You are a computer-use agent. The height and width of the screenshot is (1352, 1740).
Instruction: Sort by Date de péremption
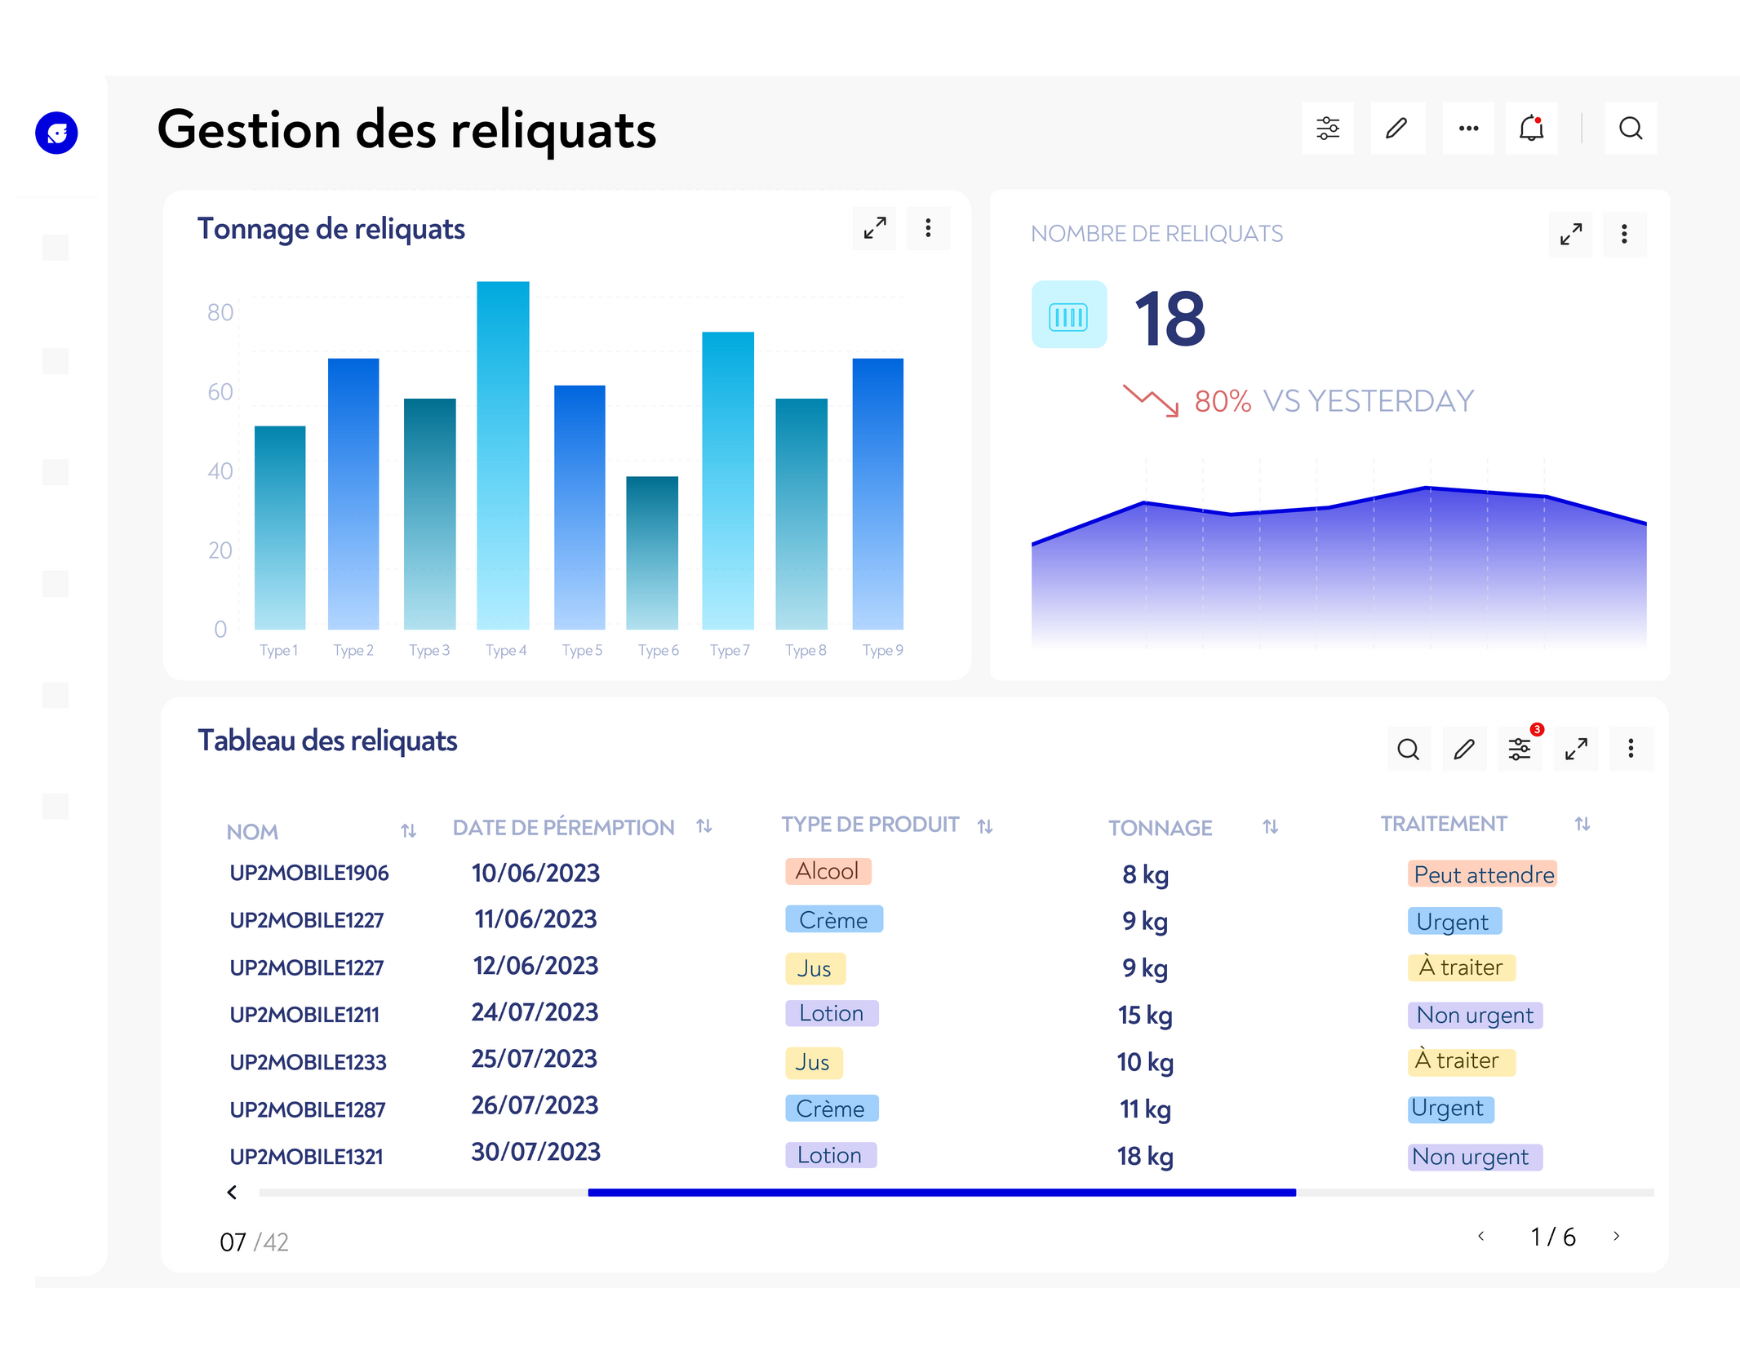[704, 826]
